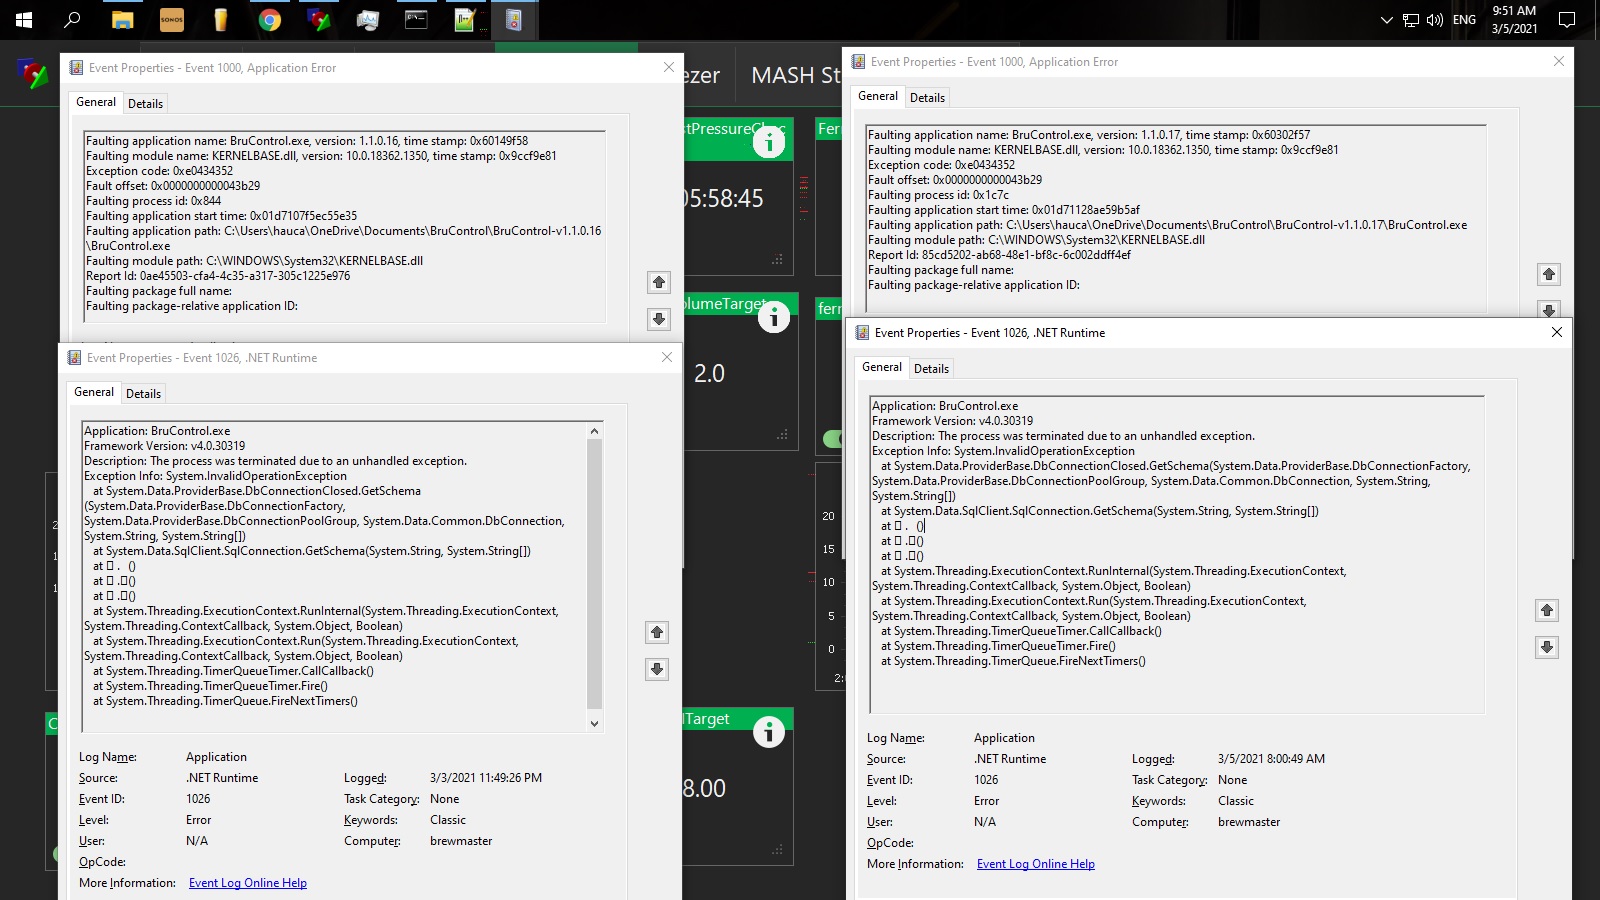Close the 1.1.0.17 Application Error window
Image resolution: width=1600 pixels, height=900 pixels.
[x=1558, y=62]
